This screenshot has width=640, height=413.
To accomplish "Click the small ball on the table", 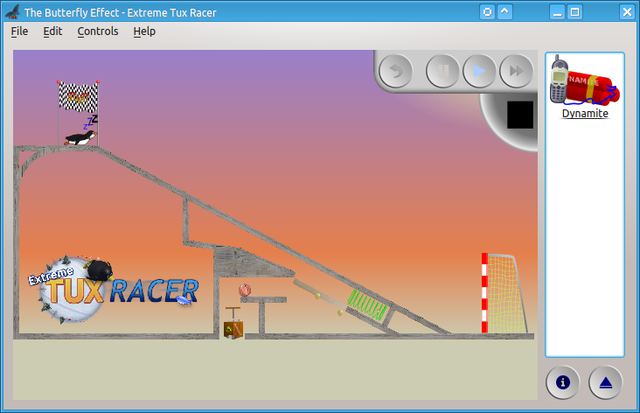I will [245, 290].
